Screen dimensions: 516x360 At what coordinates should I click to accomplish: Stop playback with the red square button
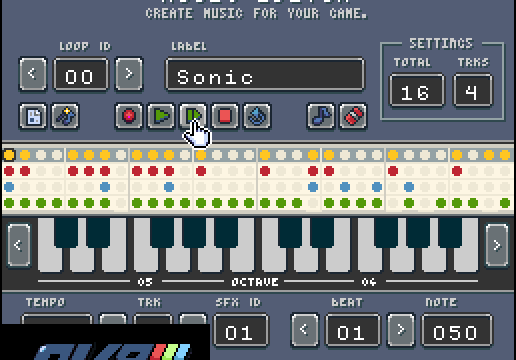(x=225, y=116)
